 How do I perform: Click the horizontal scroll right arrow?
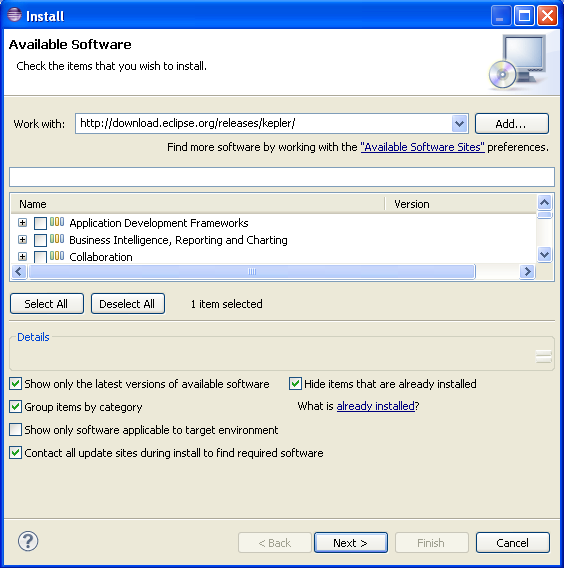coord(527,271)
